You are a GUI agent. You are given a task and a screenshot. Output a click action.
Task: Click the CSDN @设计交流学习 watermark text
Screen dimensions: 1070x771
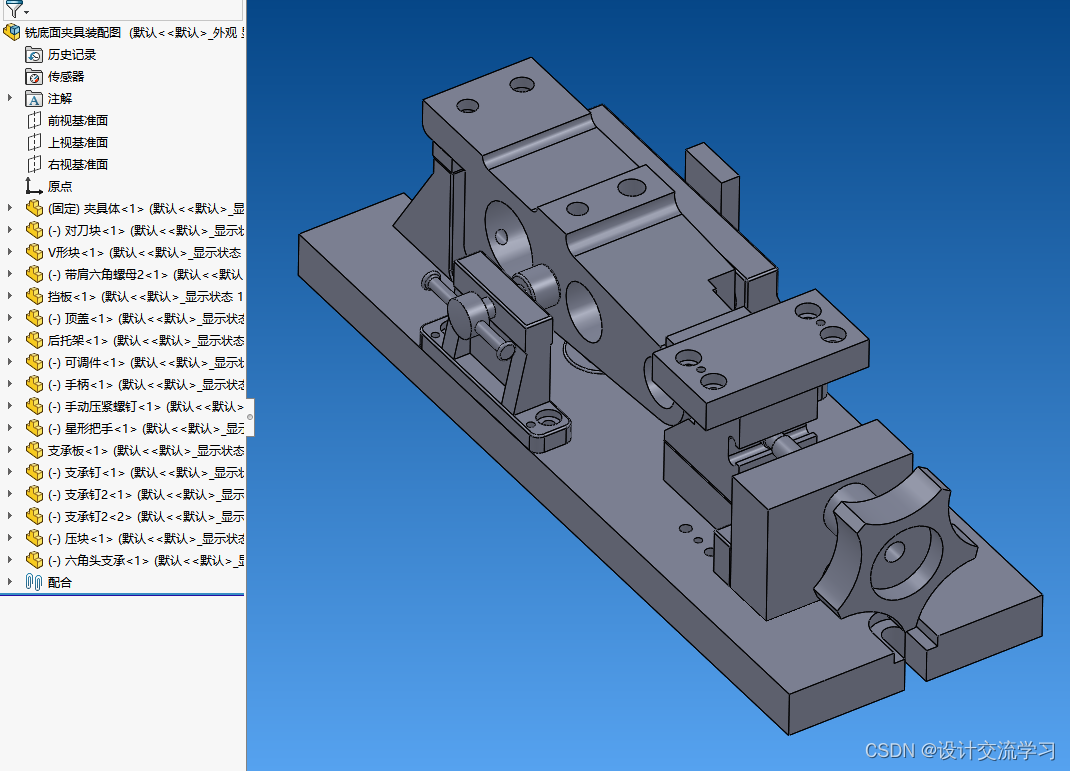tap(960, 748)
